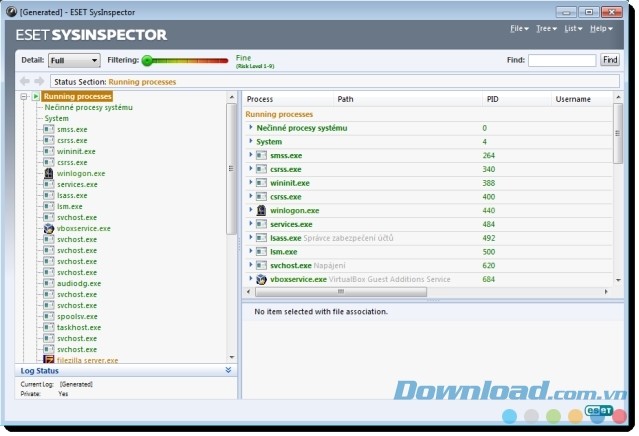Open the Tree menu
639x436 pixels.
pyautogui.click(x=546, y=29)
